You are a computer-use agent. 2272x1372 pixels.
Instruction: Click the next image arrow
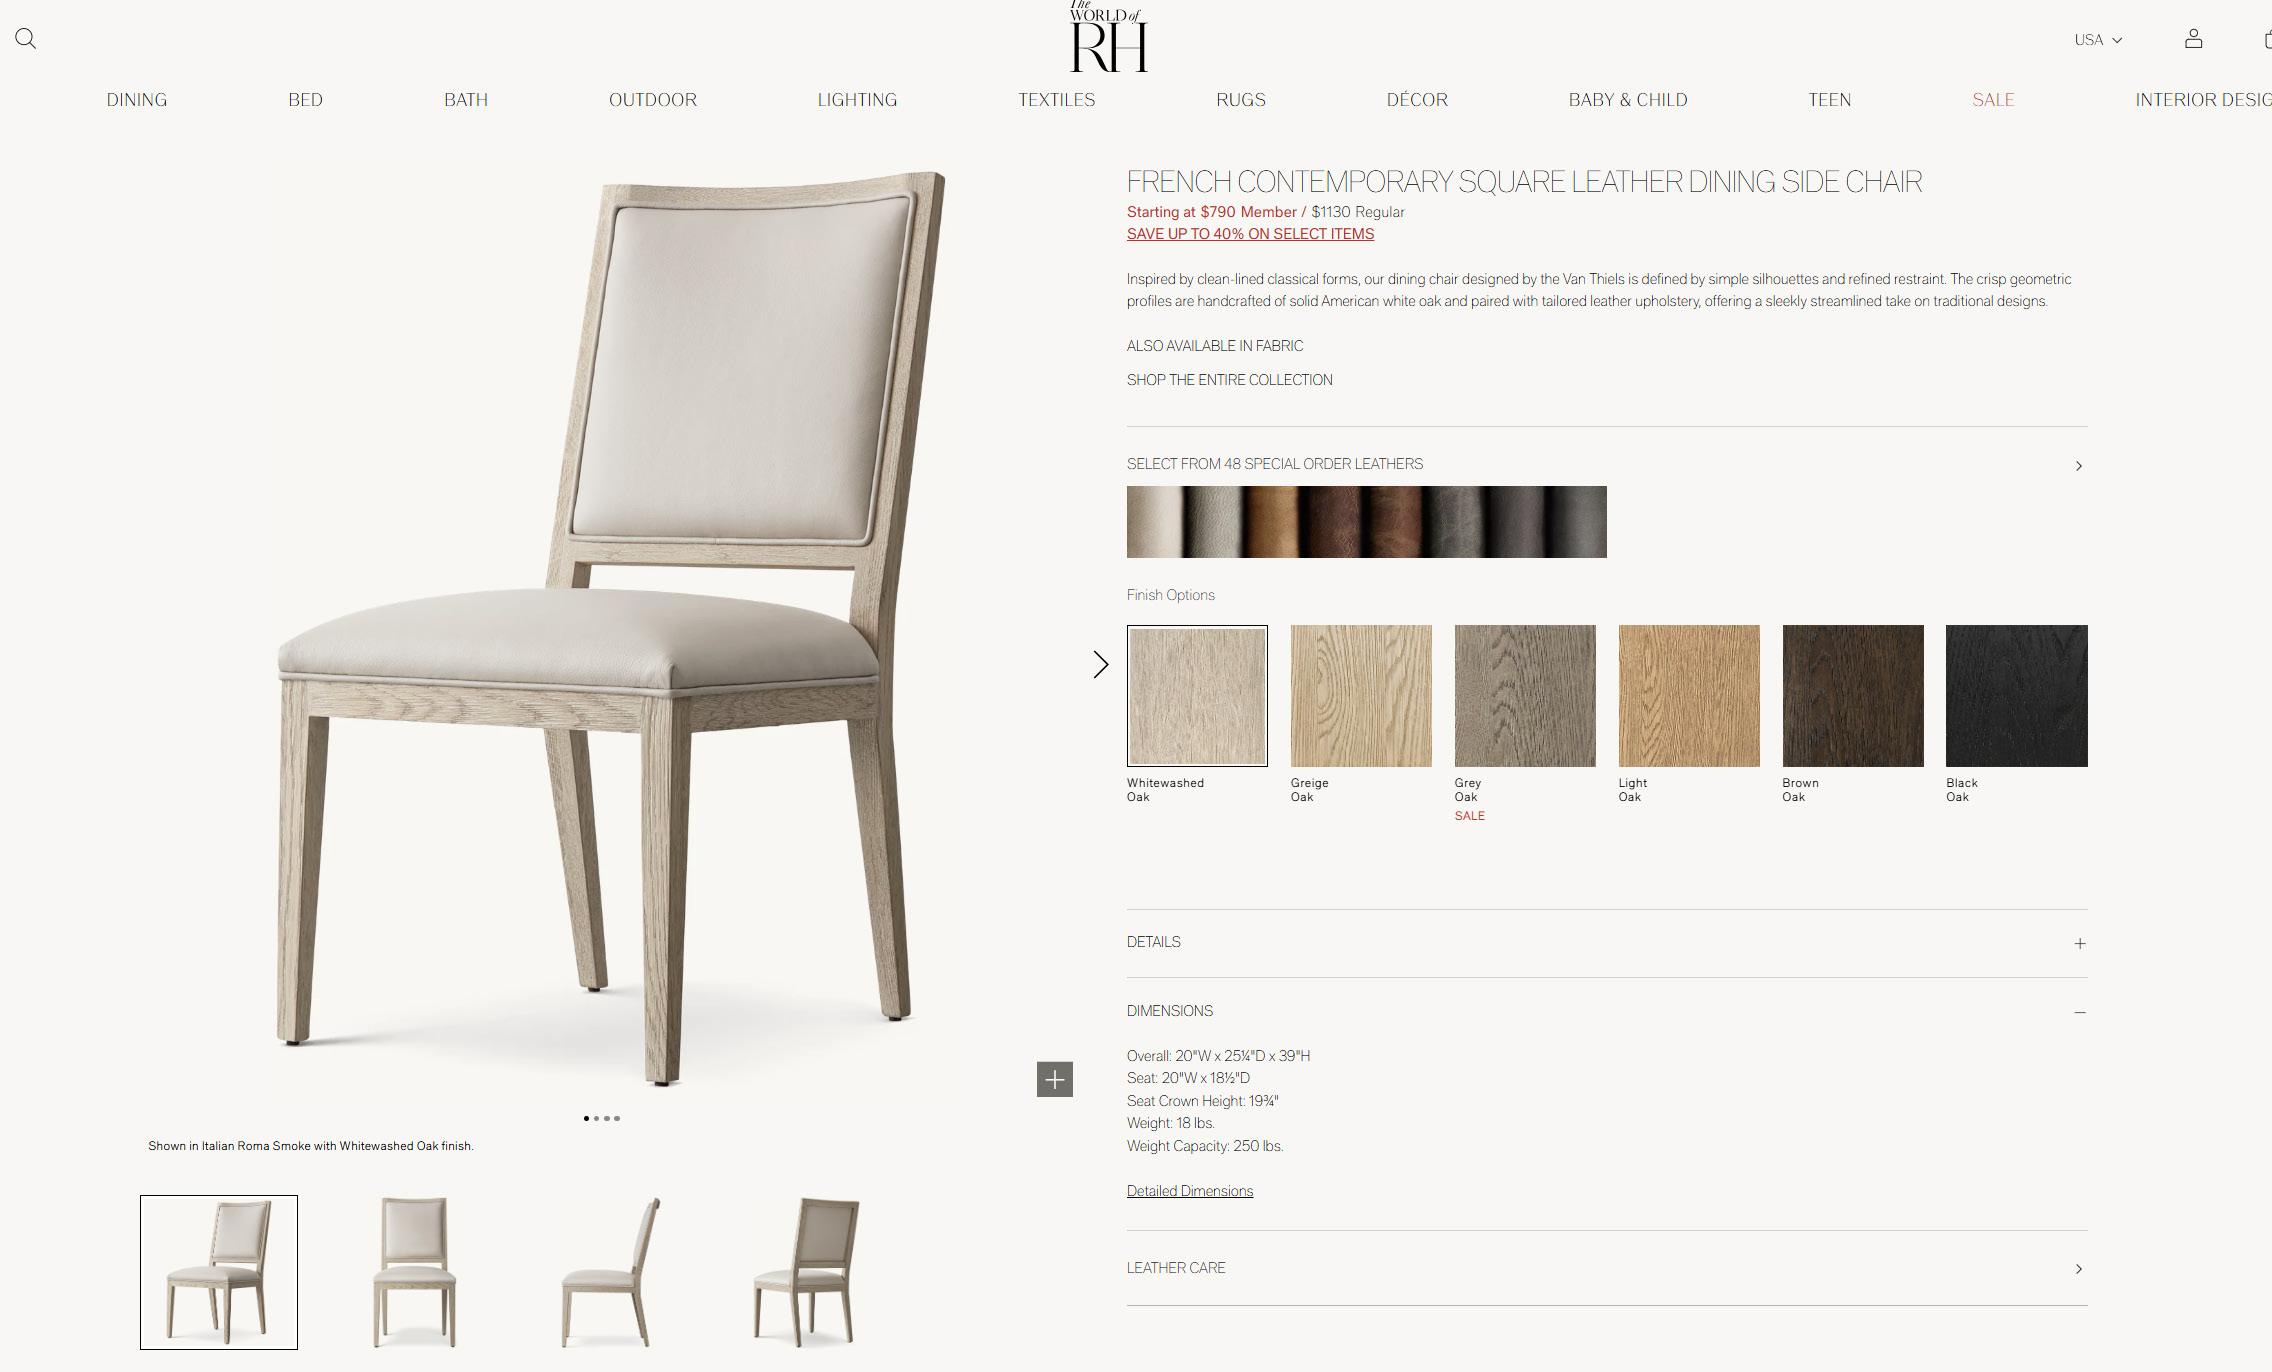click(x=1100, y=665)
